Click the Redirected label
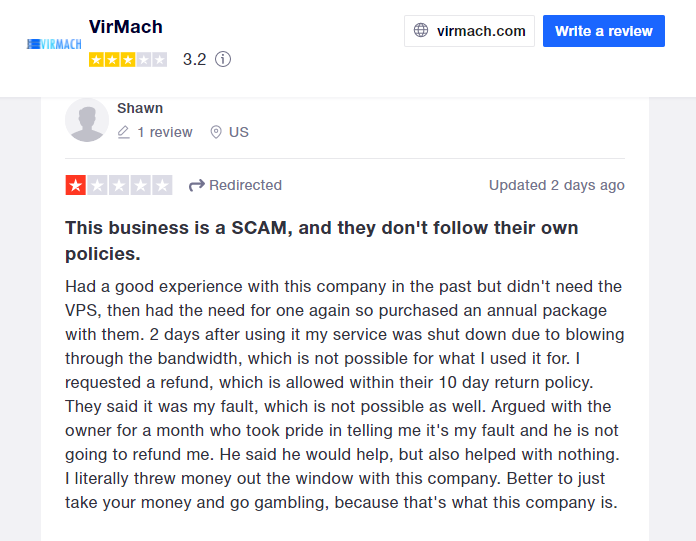696x541 pixels. click(245, 185)
